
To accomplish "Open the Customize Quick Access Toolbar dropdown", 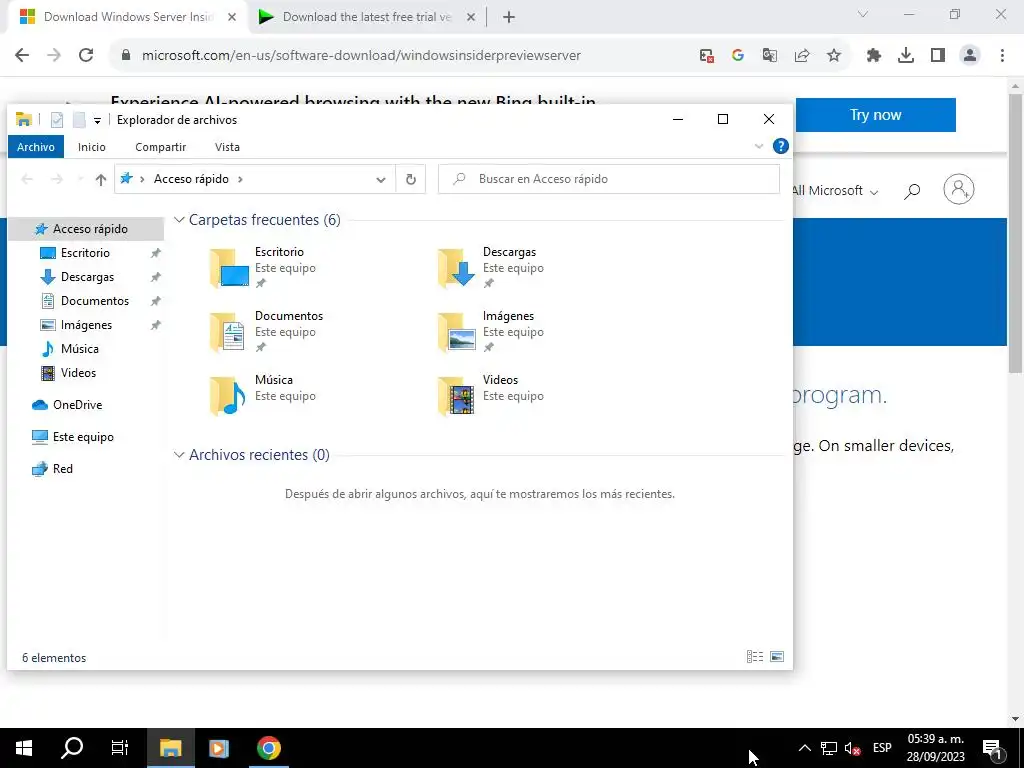I will pos(97,120).
